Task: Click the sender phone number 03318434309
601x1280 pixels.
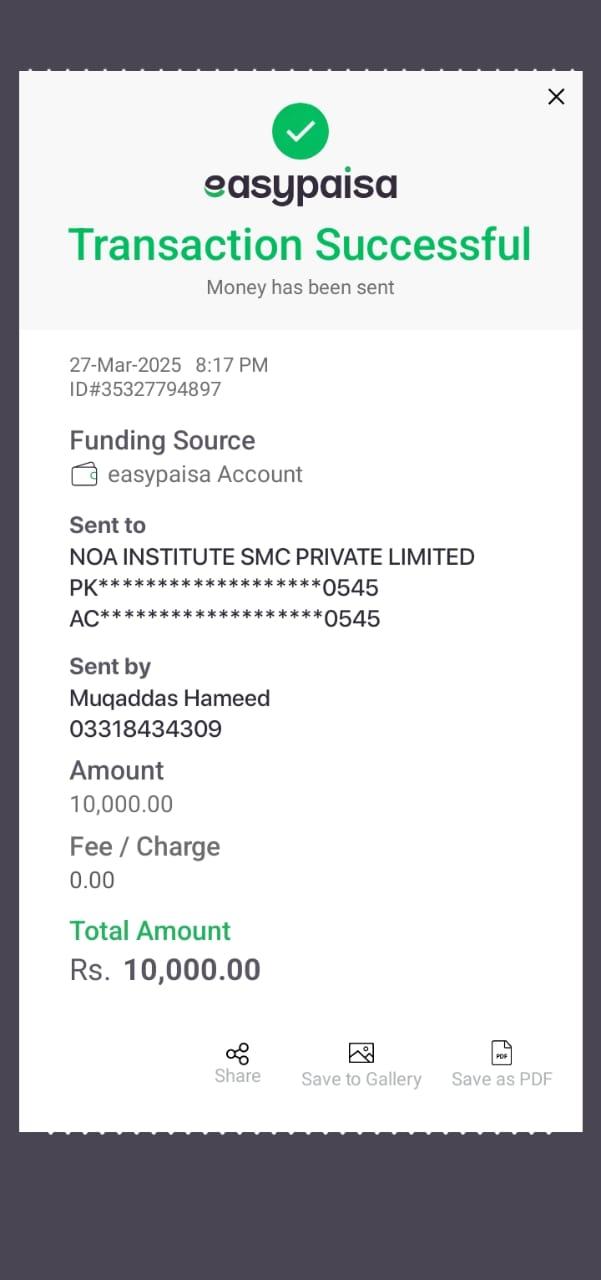Action: coord(145,730)
